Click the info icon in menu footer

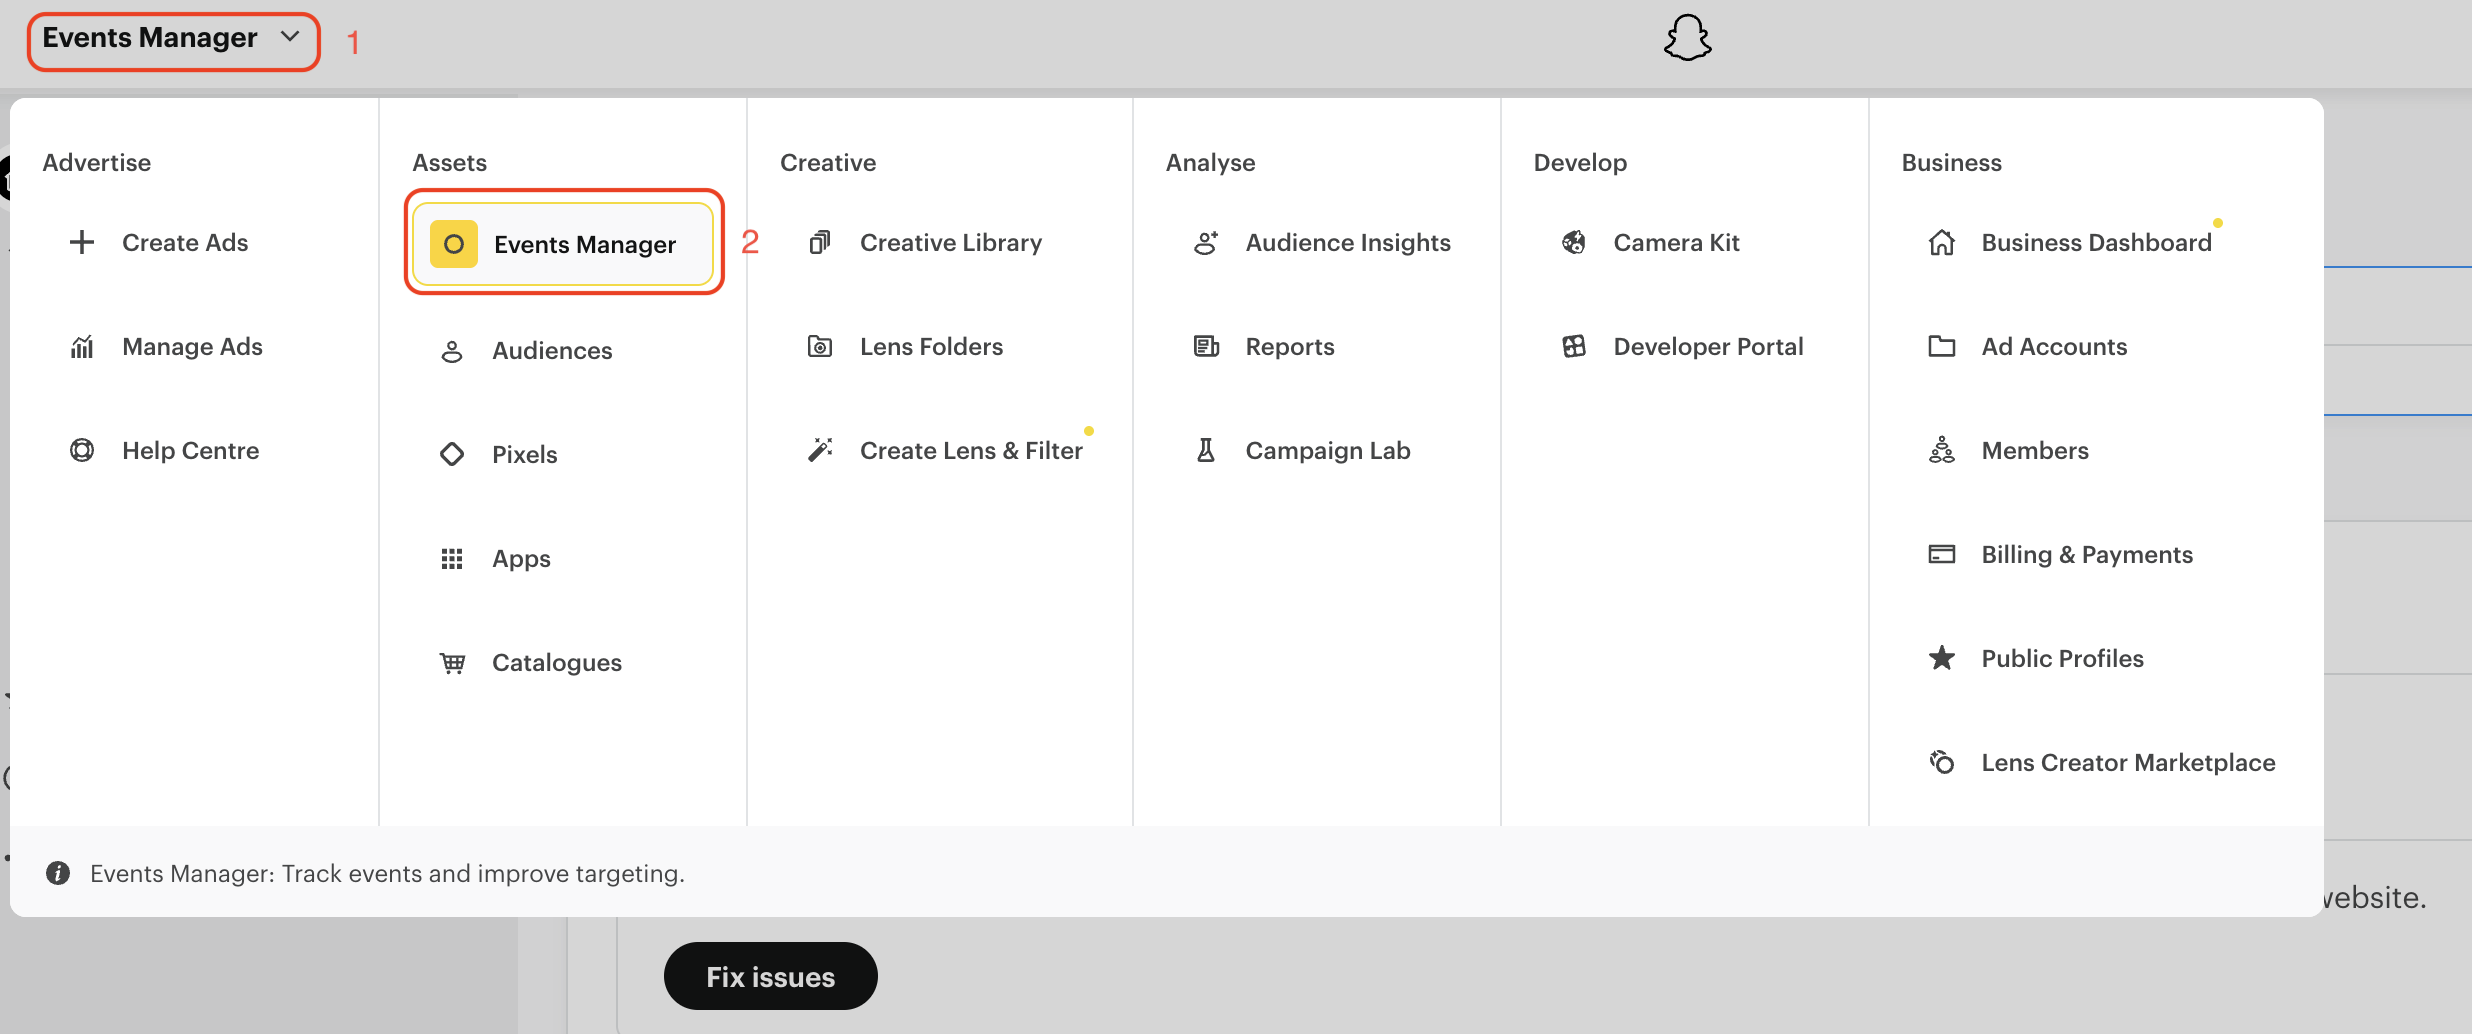[58, 873]
